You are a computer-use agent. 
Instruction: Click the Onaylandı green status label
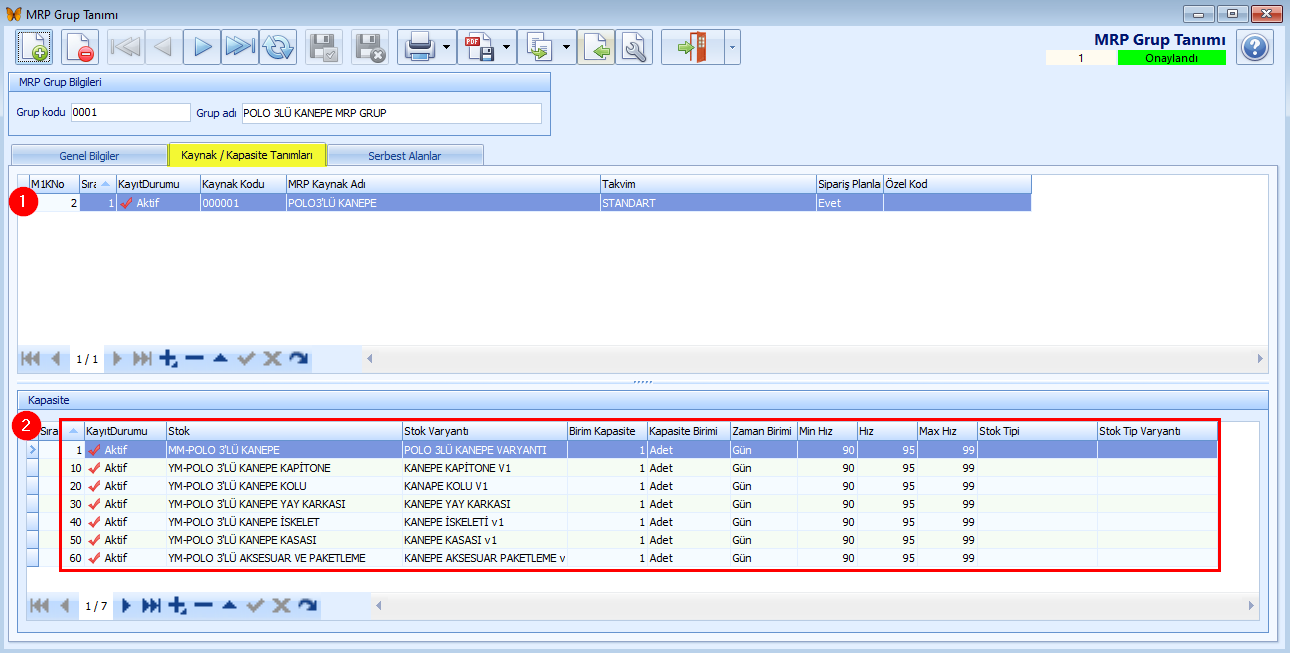(1171, 58)
